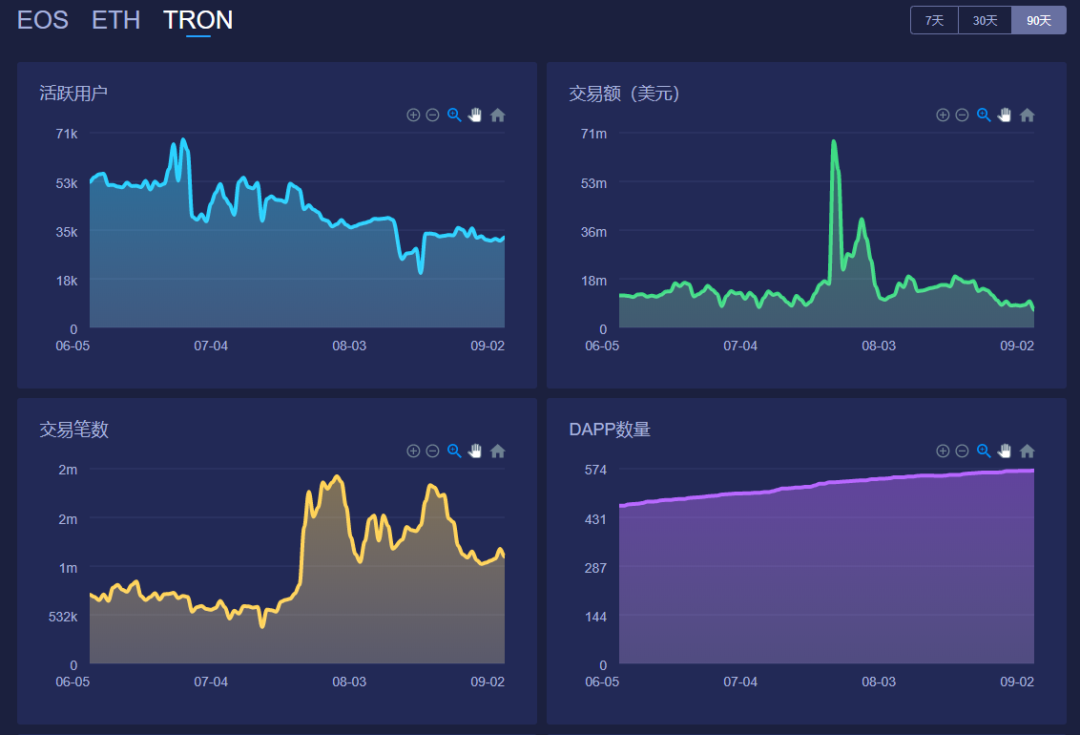Reset the 交易额 chart with the home icon
Viewport: 1080px width, 735px height.
(1027, 115)
